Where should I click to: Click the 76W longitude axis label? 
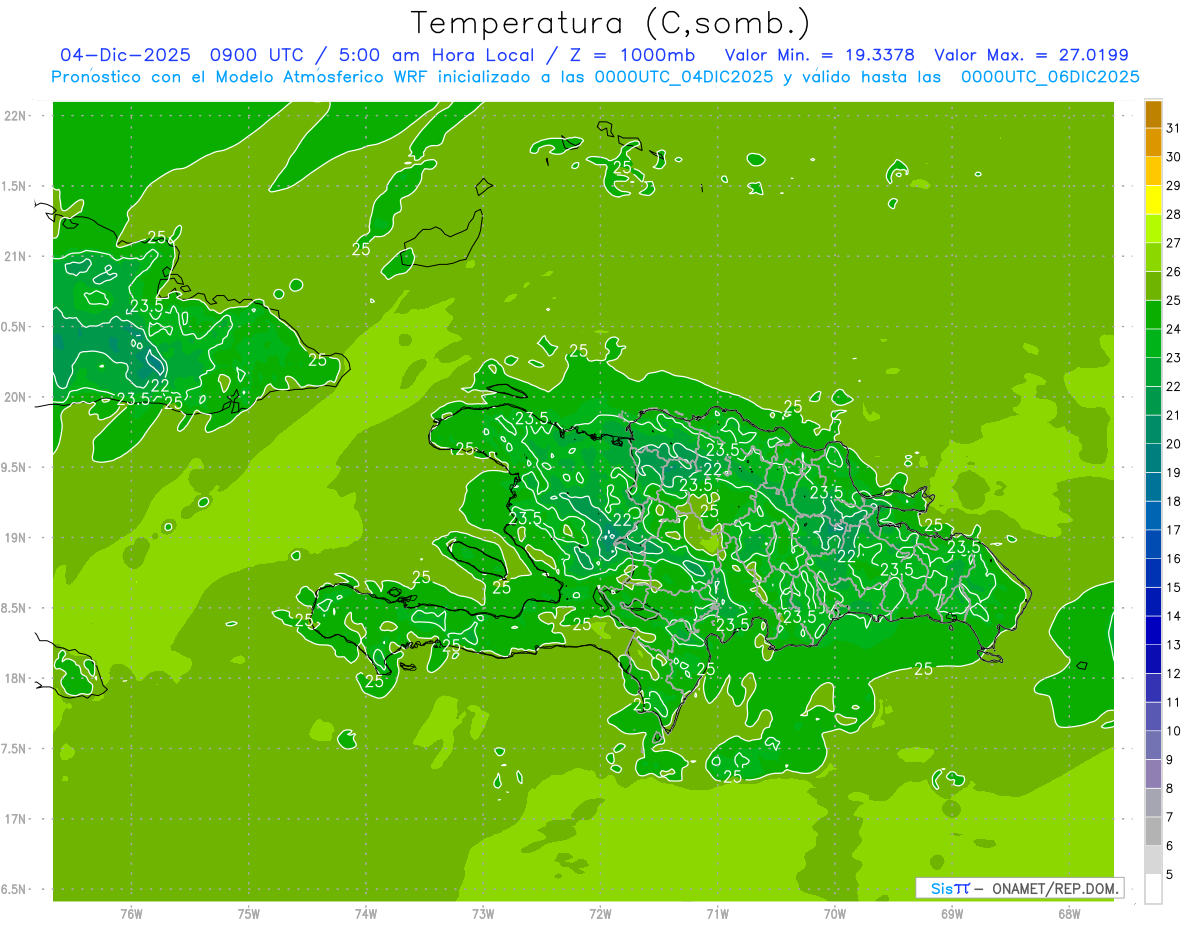click(x=131, y=913)
